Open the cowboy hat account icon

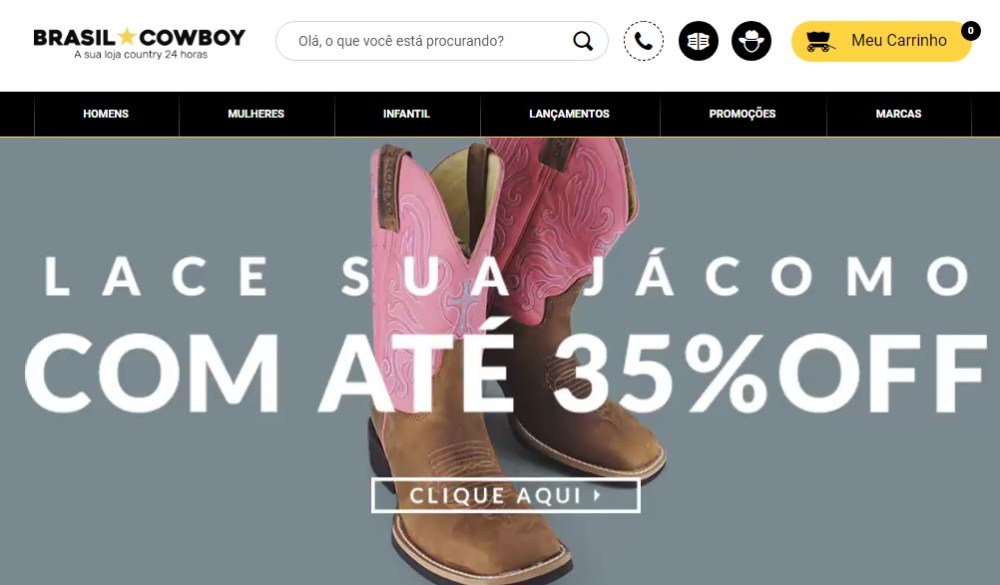tap(751, 41)
